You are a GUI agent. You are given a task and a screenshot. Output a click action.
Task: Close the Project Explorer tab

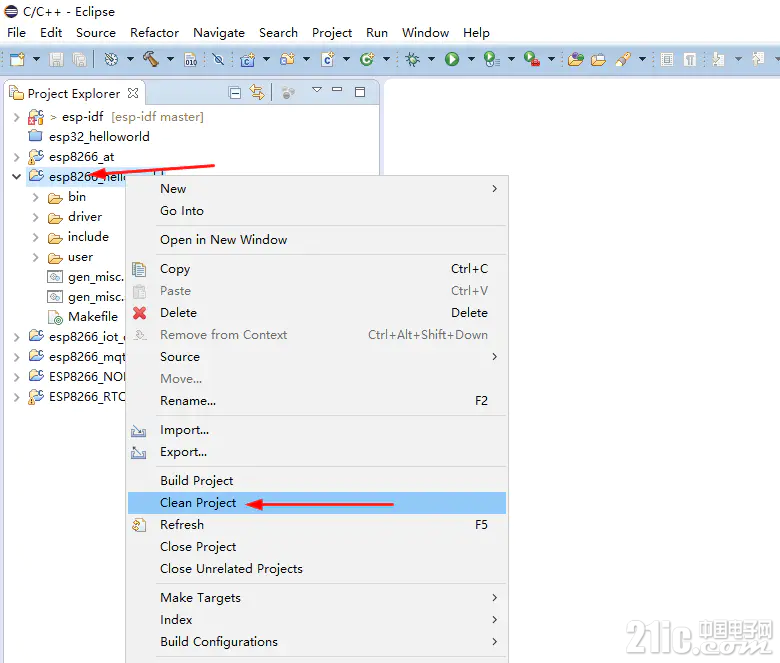click(133, 93)
